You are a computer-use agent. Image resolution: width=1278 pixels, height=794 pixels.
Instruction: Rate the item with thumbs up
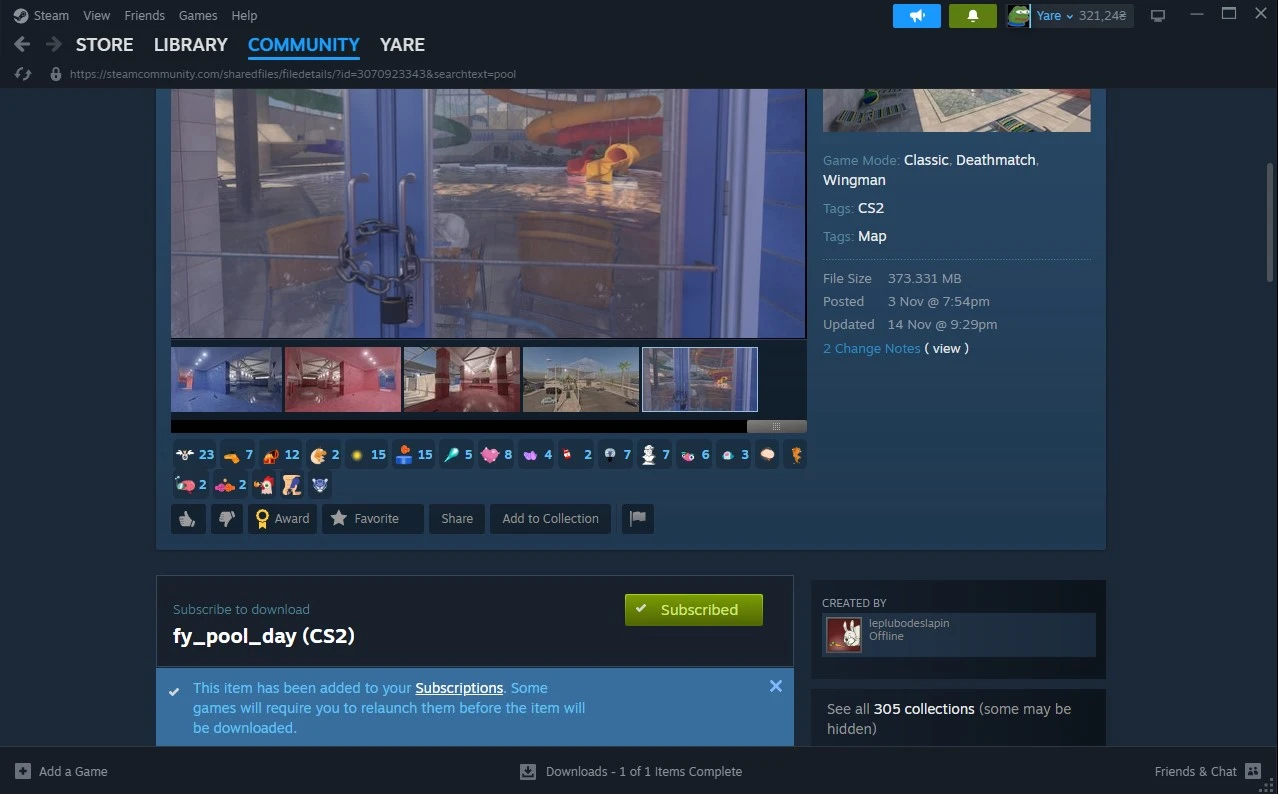point(188,518)
